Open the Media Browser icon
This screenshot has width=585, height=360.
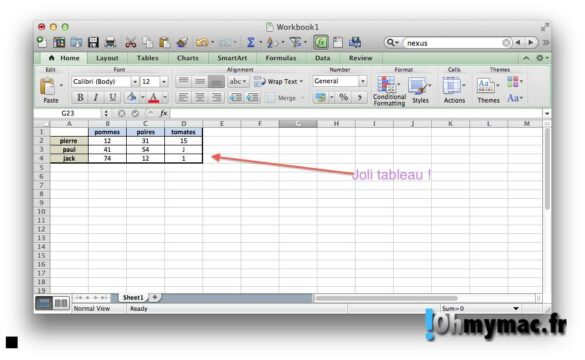click(x=355, y=43)
